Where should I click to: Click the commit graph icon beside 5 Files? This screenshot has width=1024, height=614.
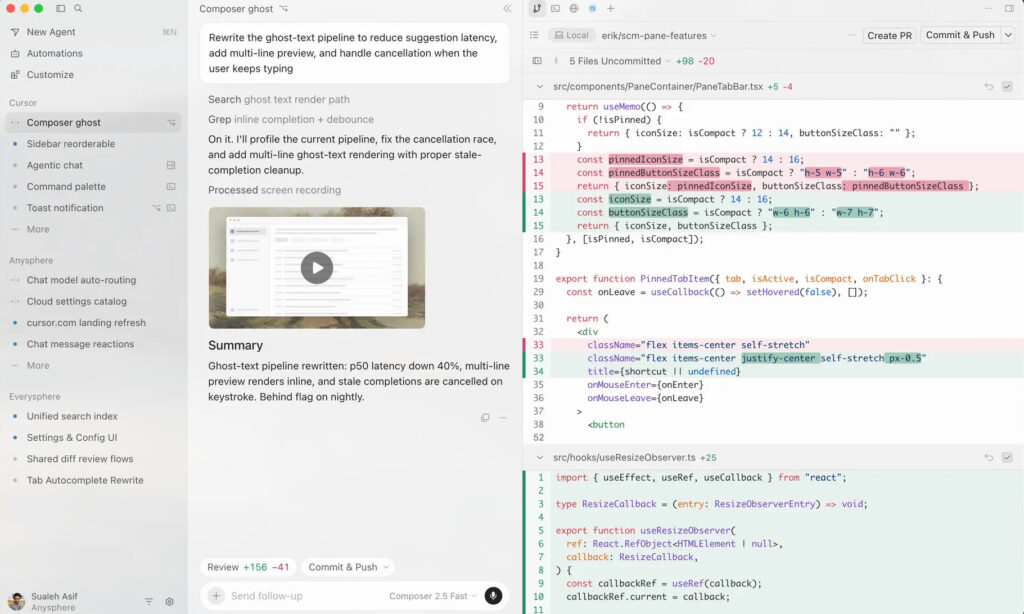coord(556,61)
